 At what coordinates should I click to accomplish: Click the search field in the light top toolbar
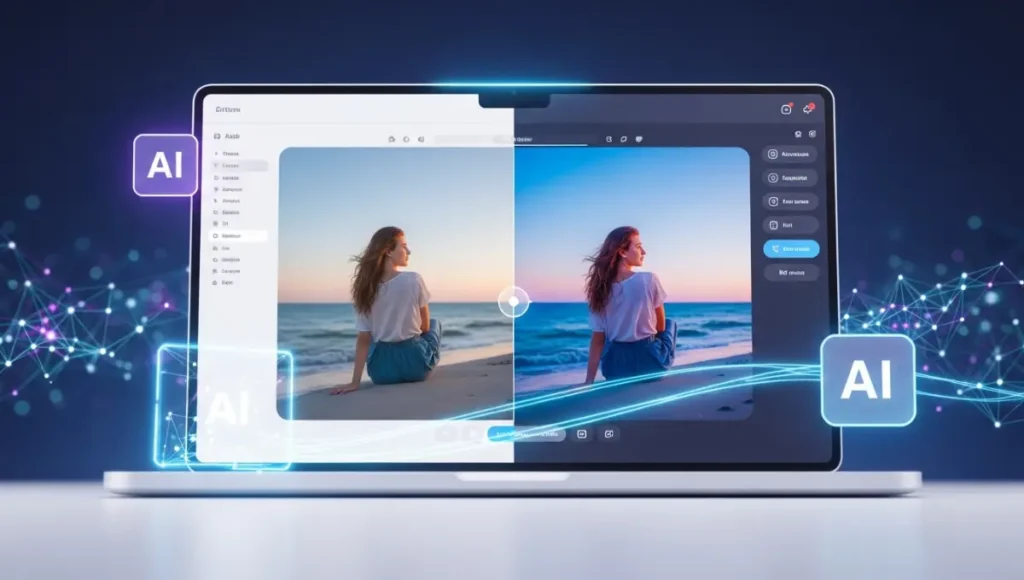[x=472, y=139]
